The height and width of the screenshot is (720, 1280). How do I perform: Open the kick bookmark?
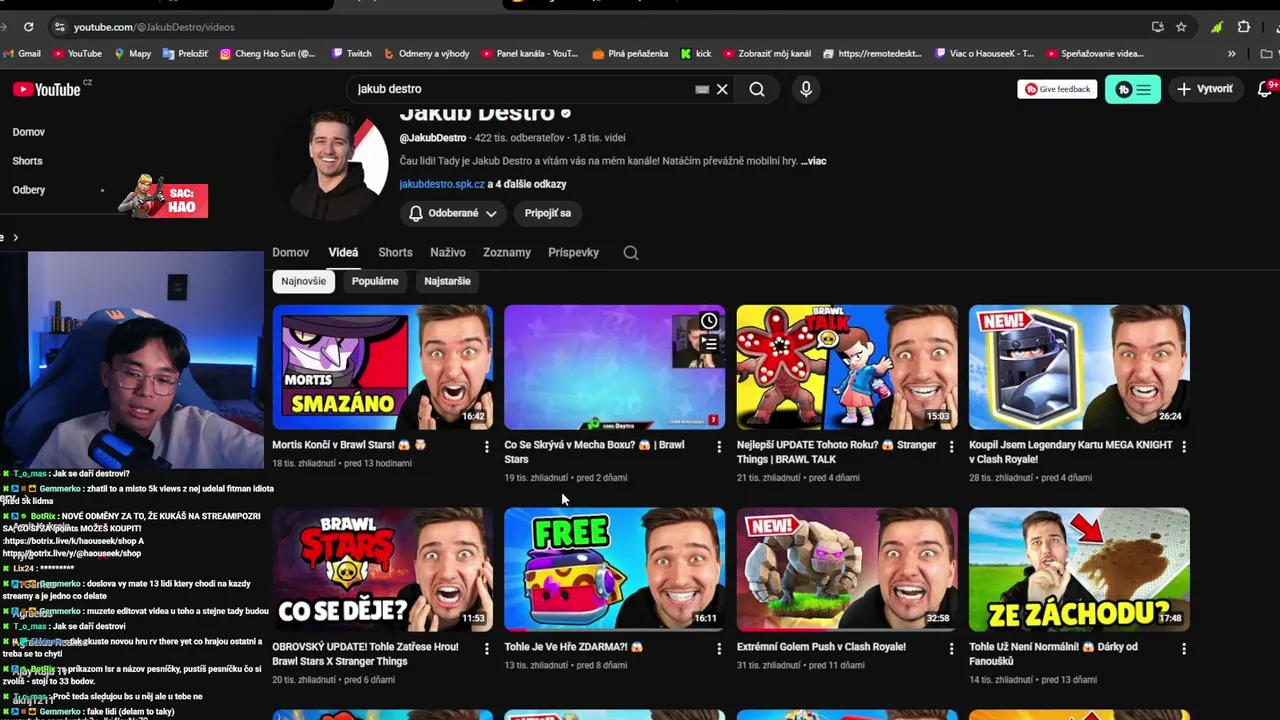pos(696,54)
